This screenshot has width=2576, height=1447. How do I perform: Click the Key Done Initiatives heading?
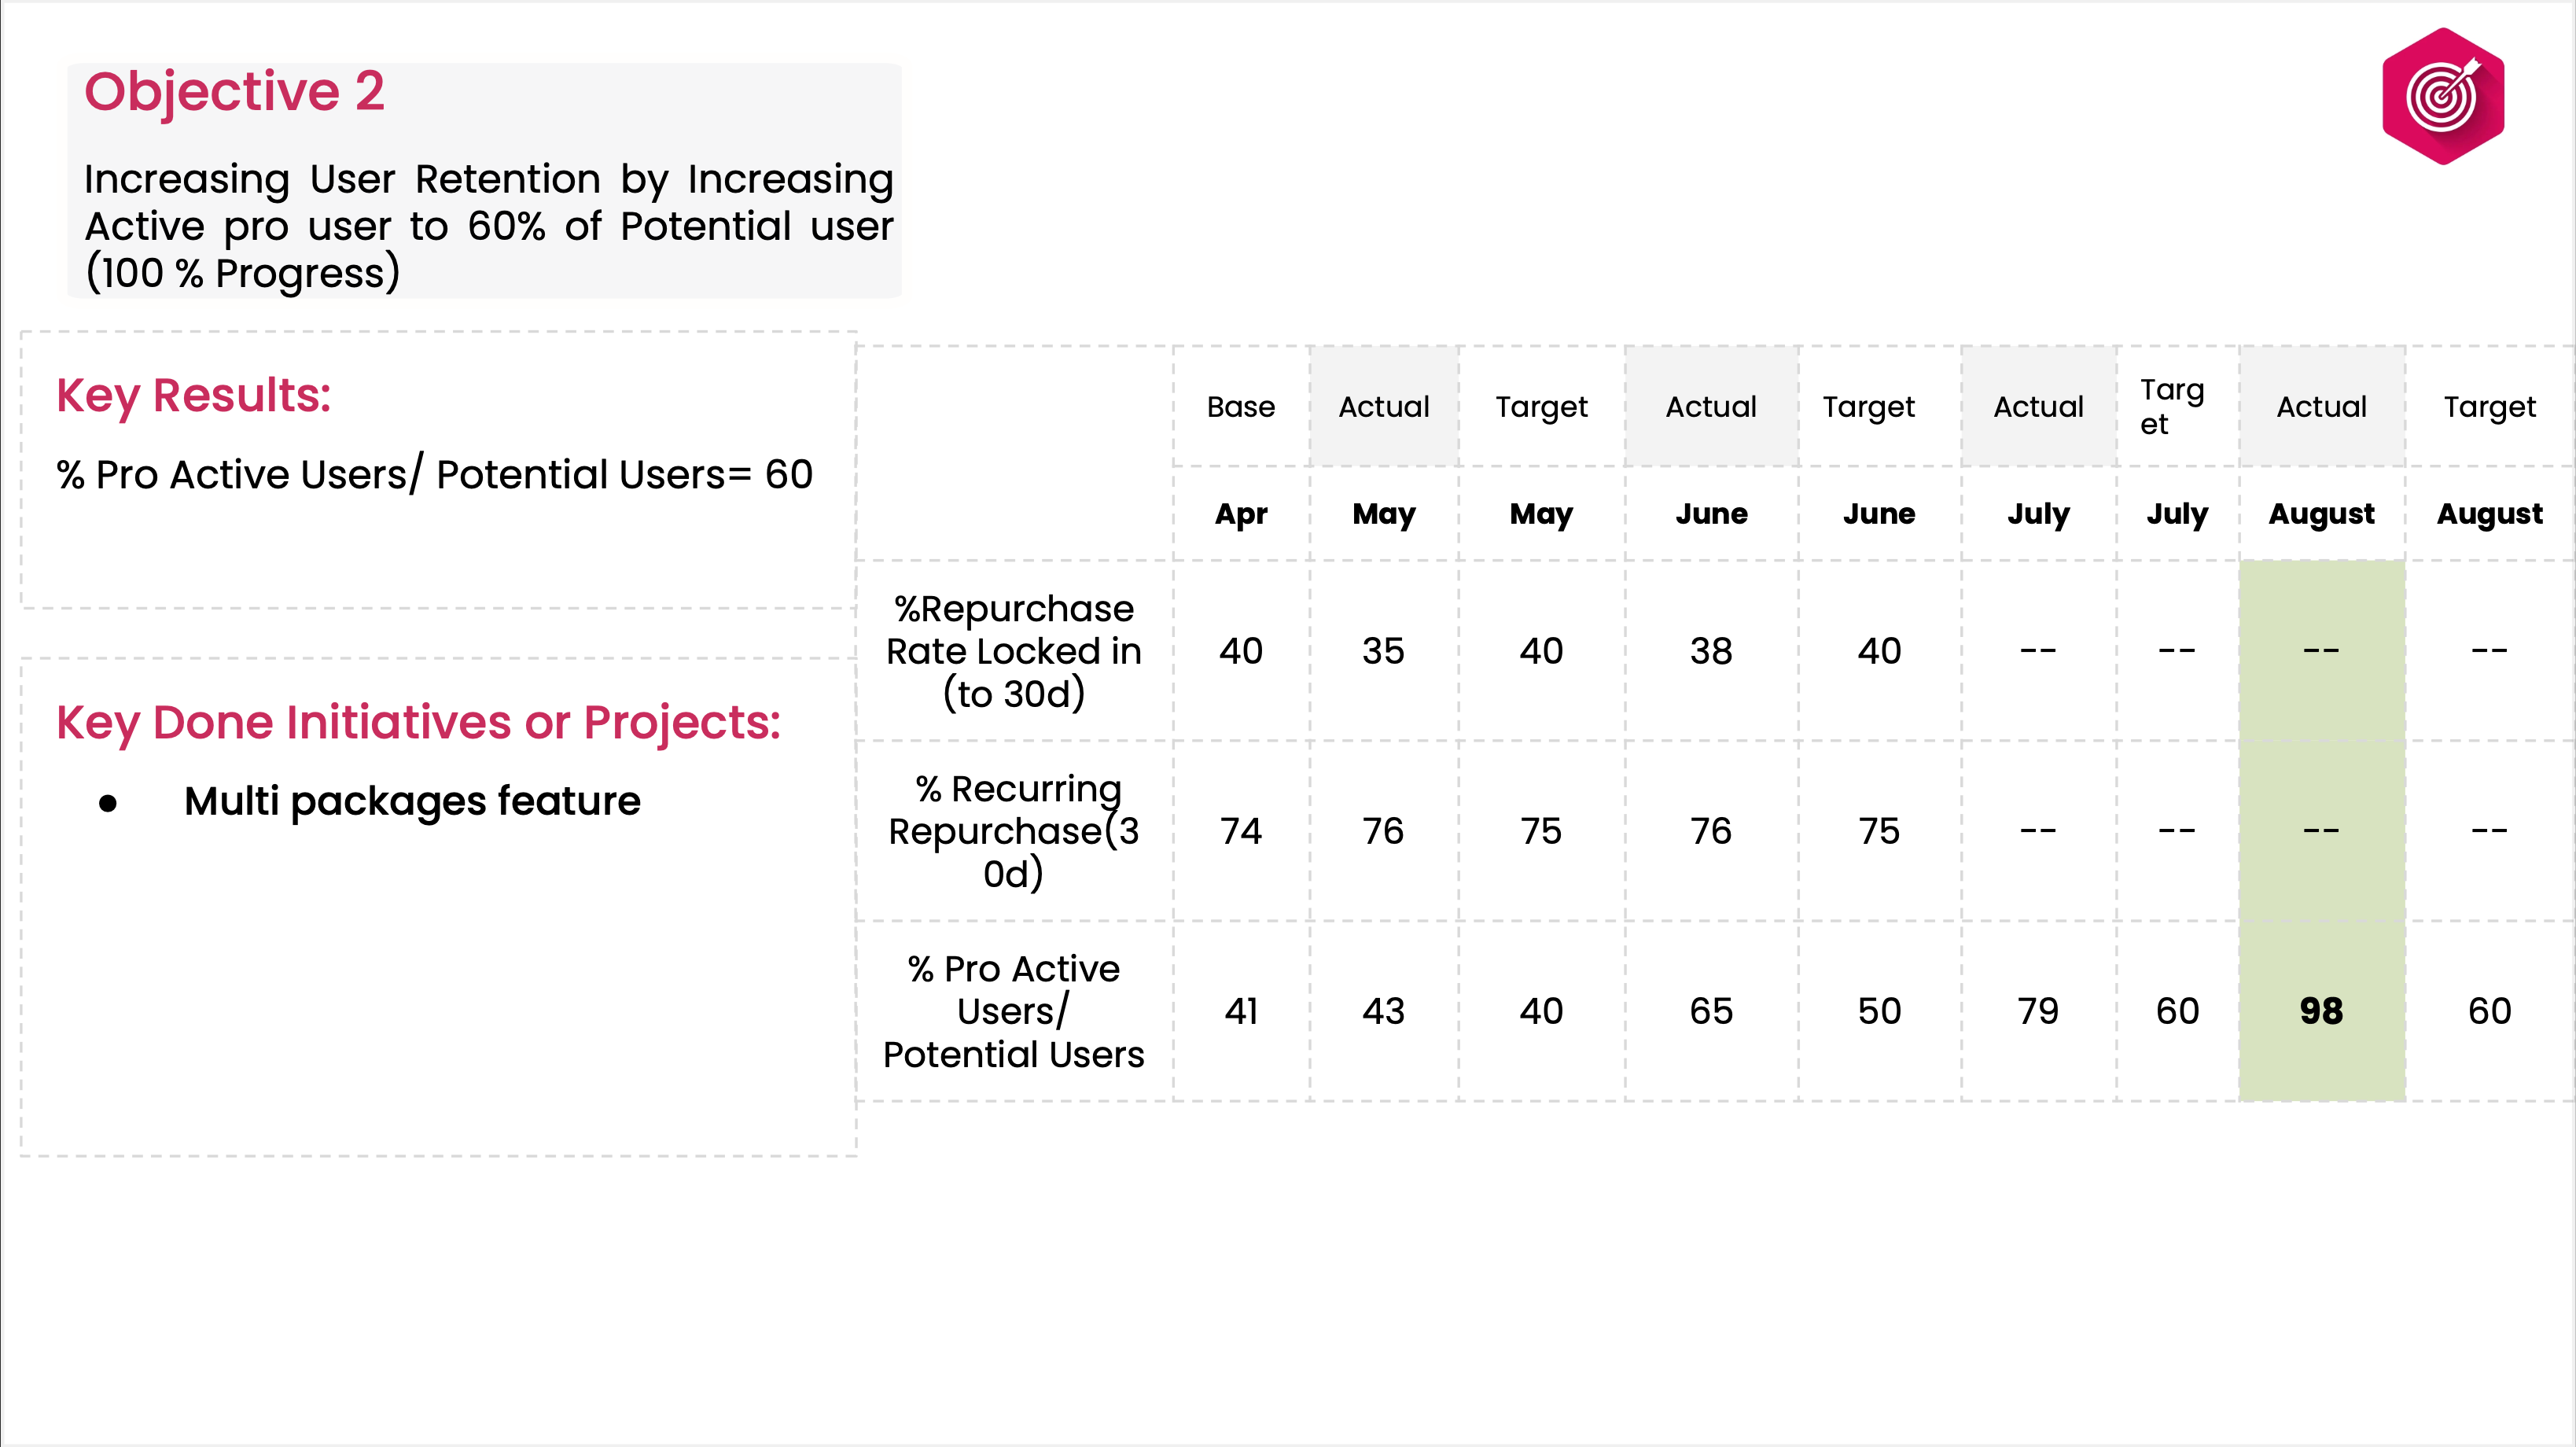click(418, 722)
